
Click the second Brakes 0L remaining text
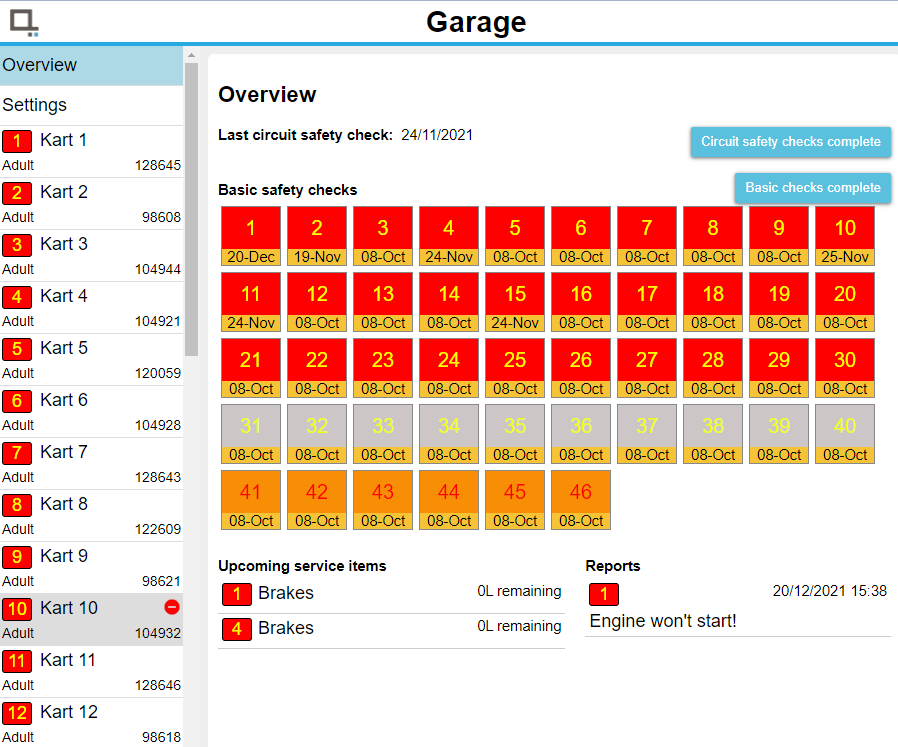pos(519,626)
